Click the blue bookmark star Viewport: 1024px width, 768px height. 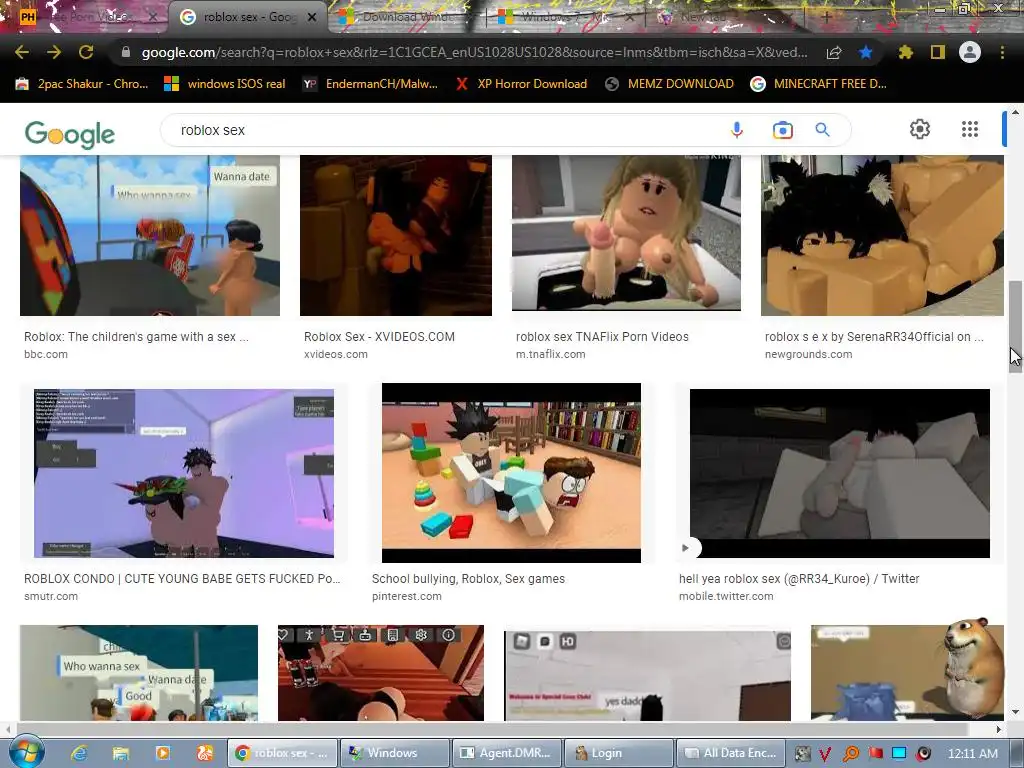point(866,52)
